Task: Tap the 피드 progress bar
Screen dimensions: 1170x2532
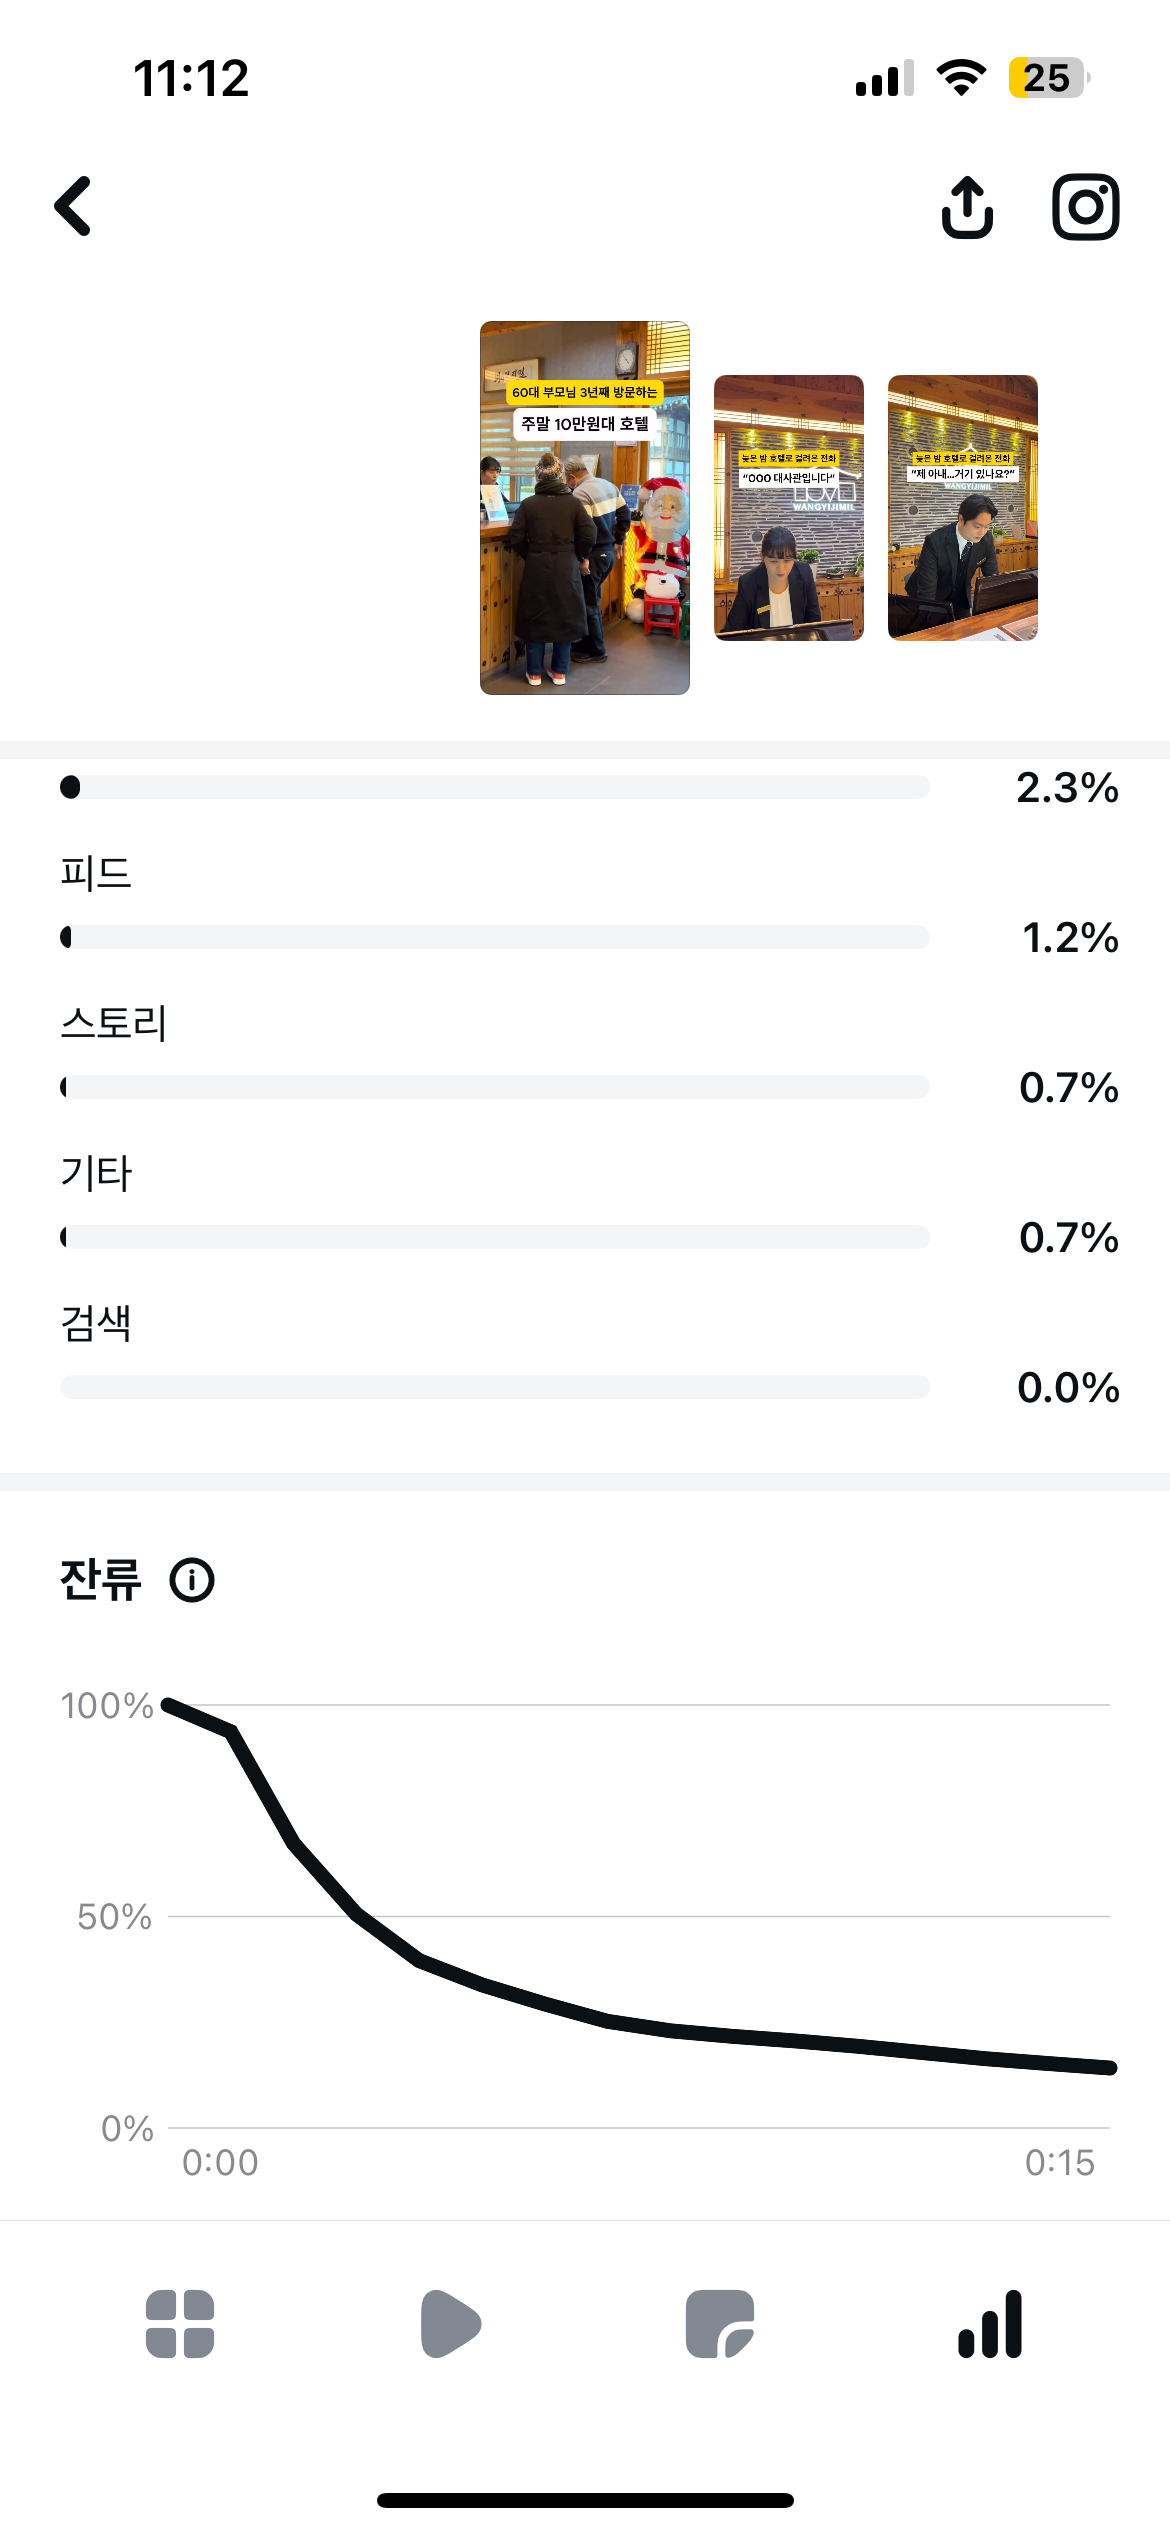Action: [x=495, y=937]
